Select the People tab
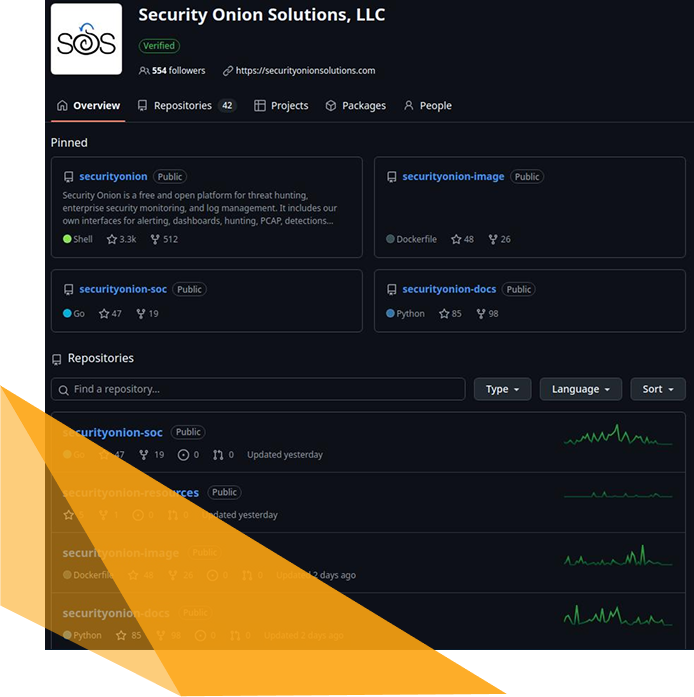694x697 pixels. (427, 106)
